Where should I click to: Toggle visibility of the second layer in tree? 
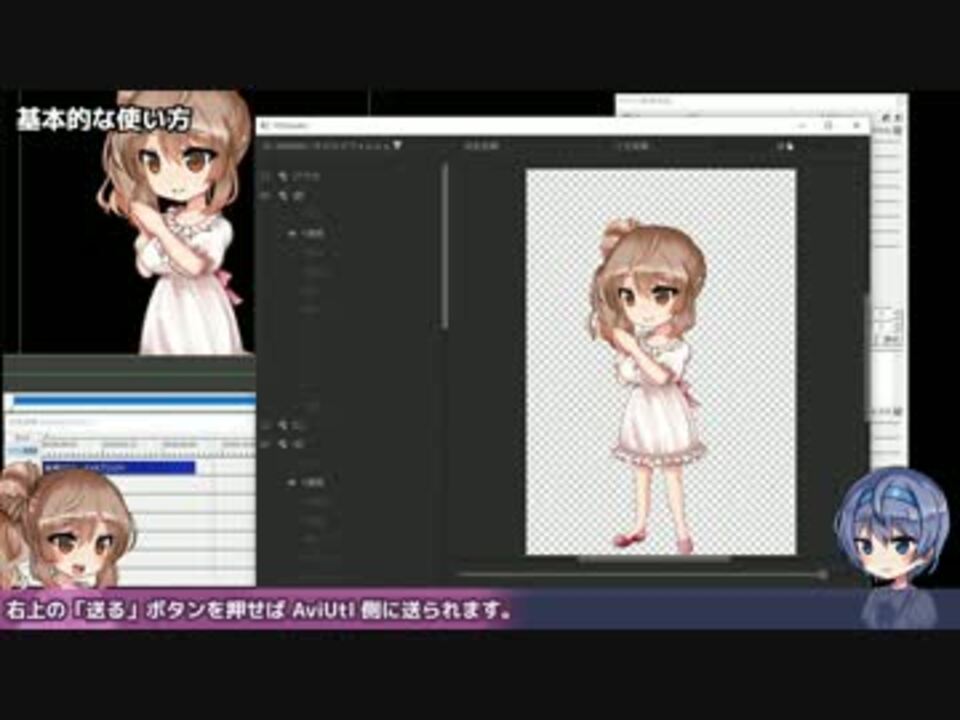(266, 196)
